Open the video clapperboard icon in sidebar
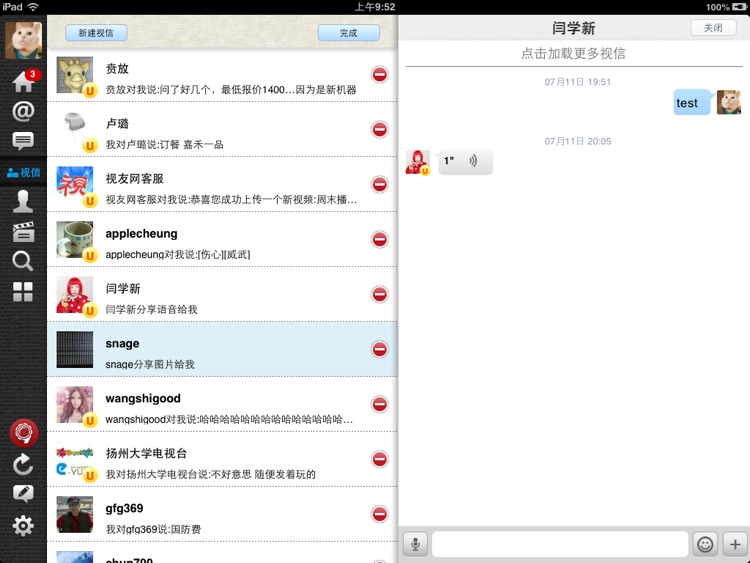Screen dimensions: 750x563 [x=23, y=232]
